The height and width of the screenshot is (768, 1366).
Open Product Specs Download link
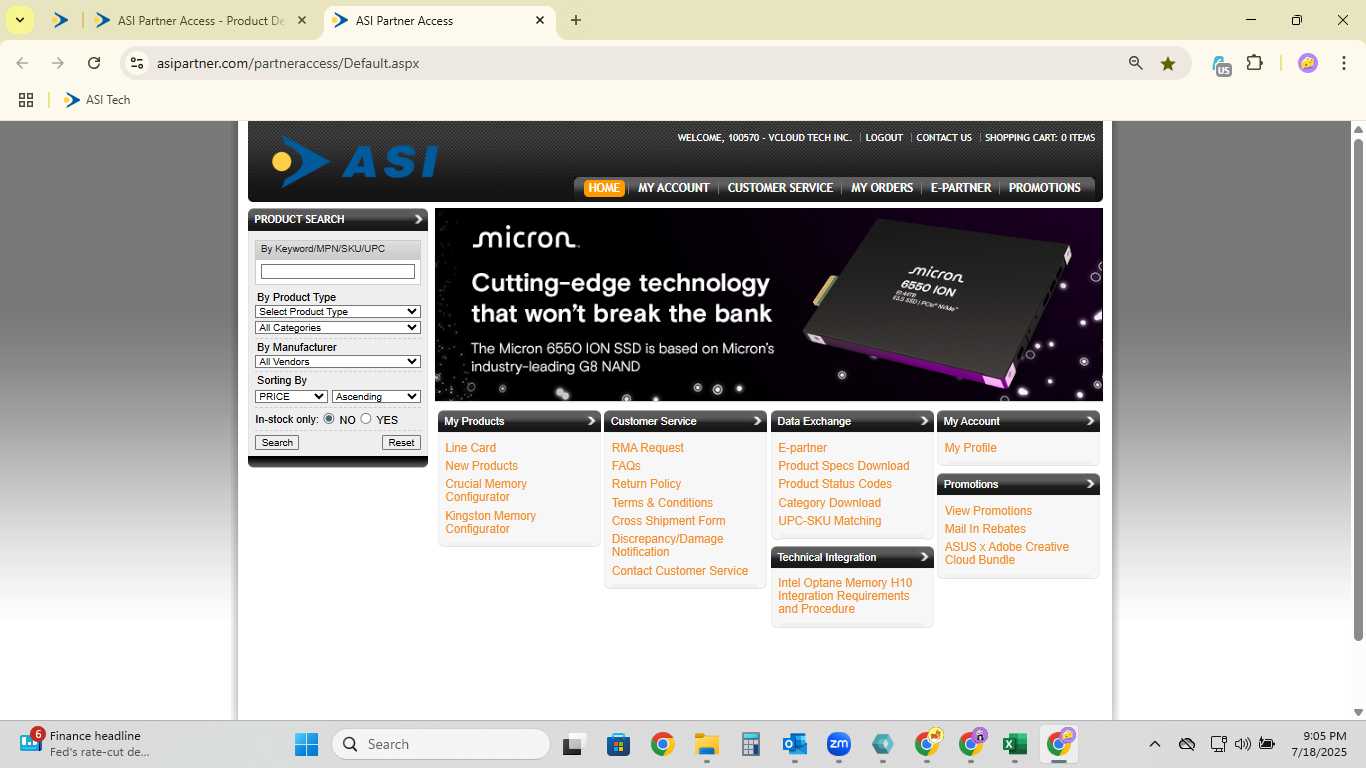844,466
